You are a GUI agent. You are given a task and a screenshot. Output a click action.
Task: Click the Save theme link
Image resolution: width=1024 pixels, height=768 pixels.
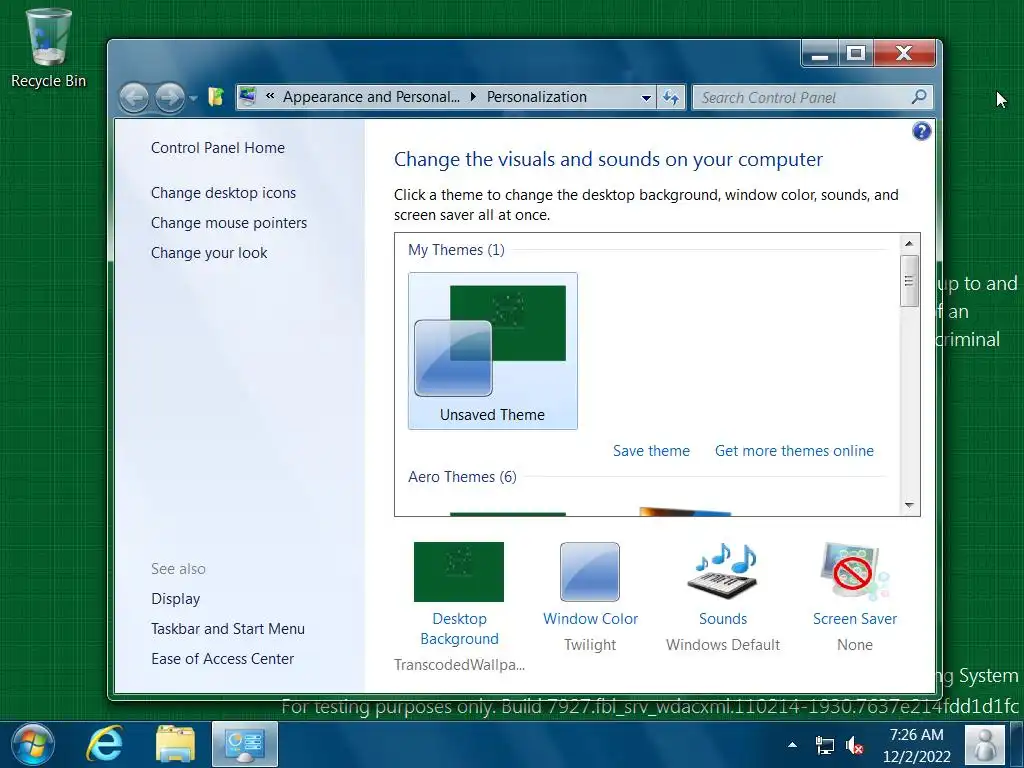click(651, 451)
